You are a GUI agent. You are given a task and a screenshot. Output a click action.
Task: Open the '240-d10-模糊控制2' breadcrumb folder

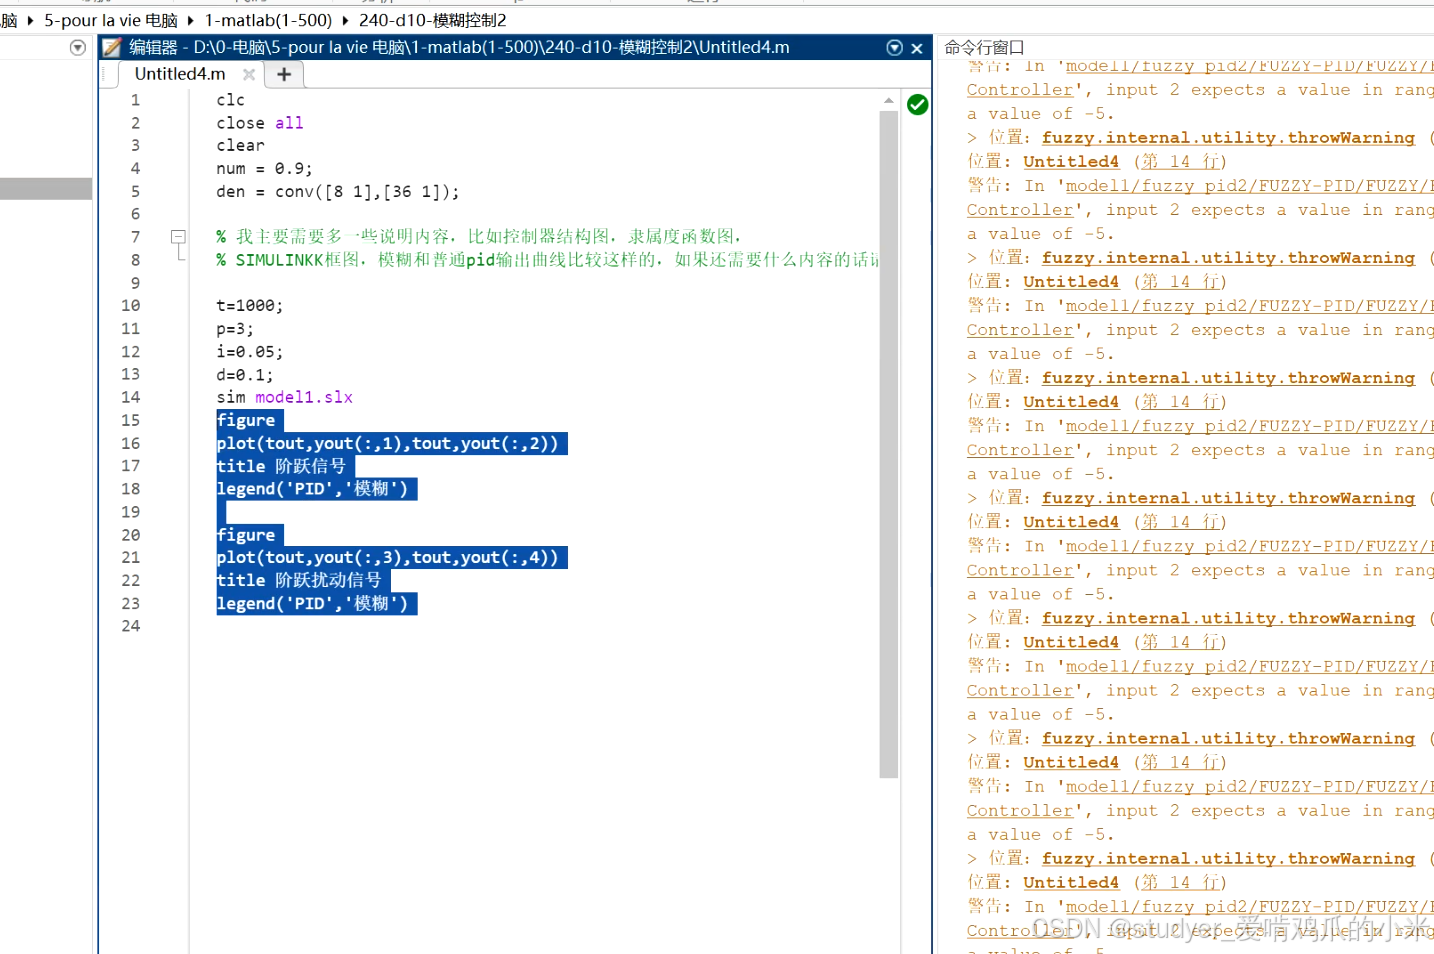[x=432, y=20]
